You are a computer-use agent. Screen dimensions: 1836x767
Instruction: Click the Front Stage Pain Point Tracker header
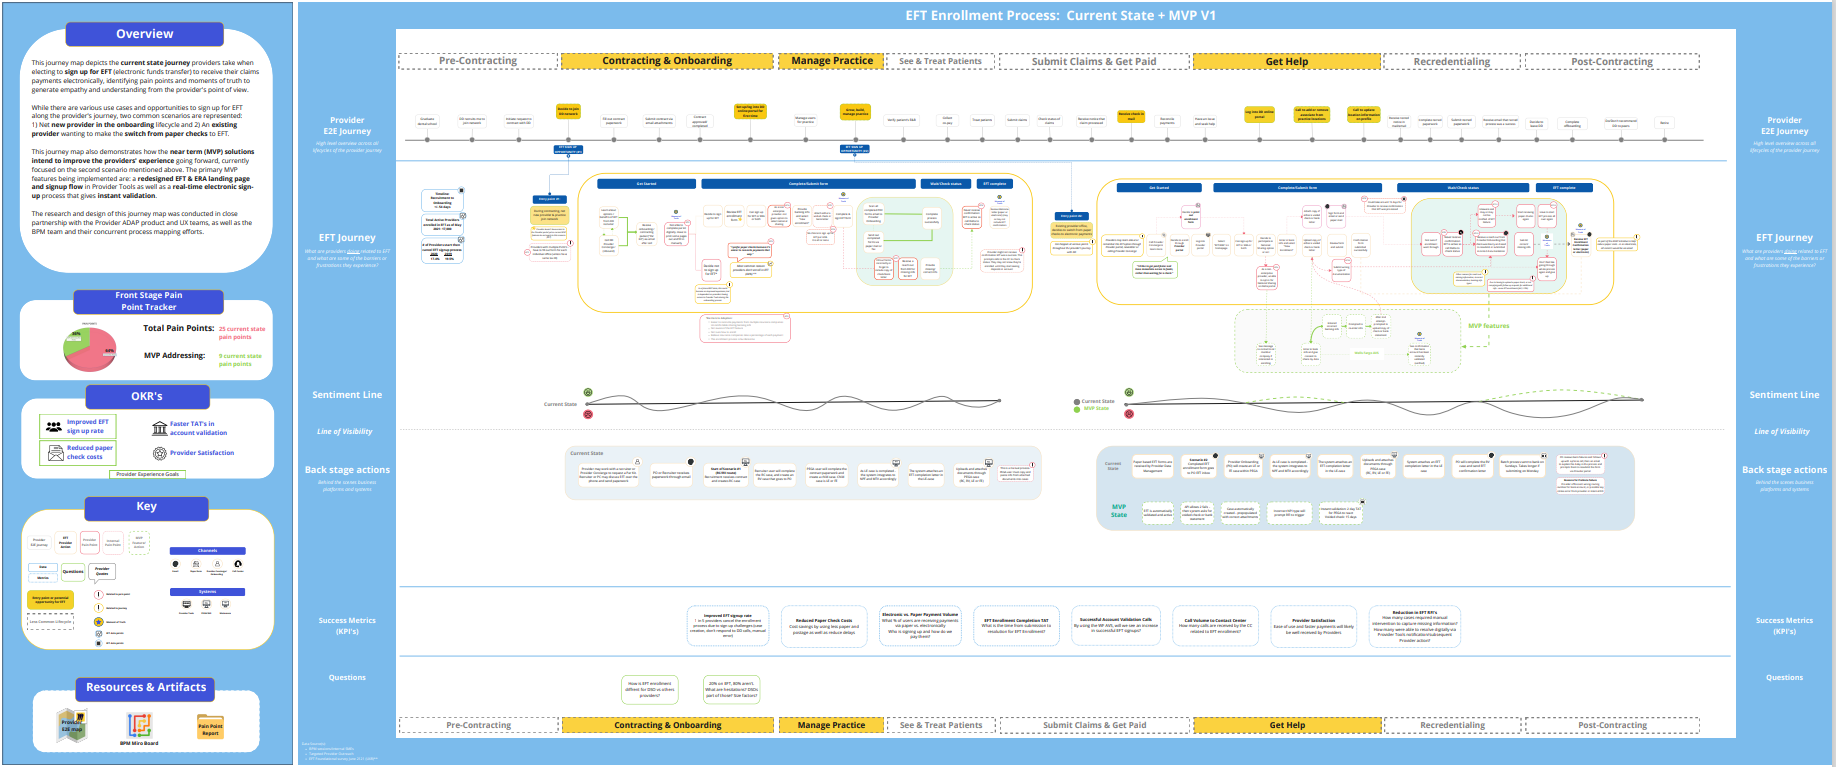click(148, 301)
